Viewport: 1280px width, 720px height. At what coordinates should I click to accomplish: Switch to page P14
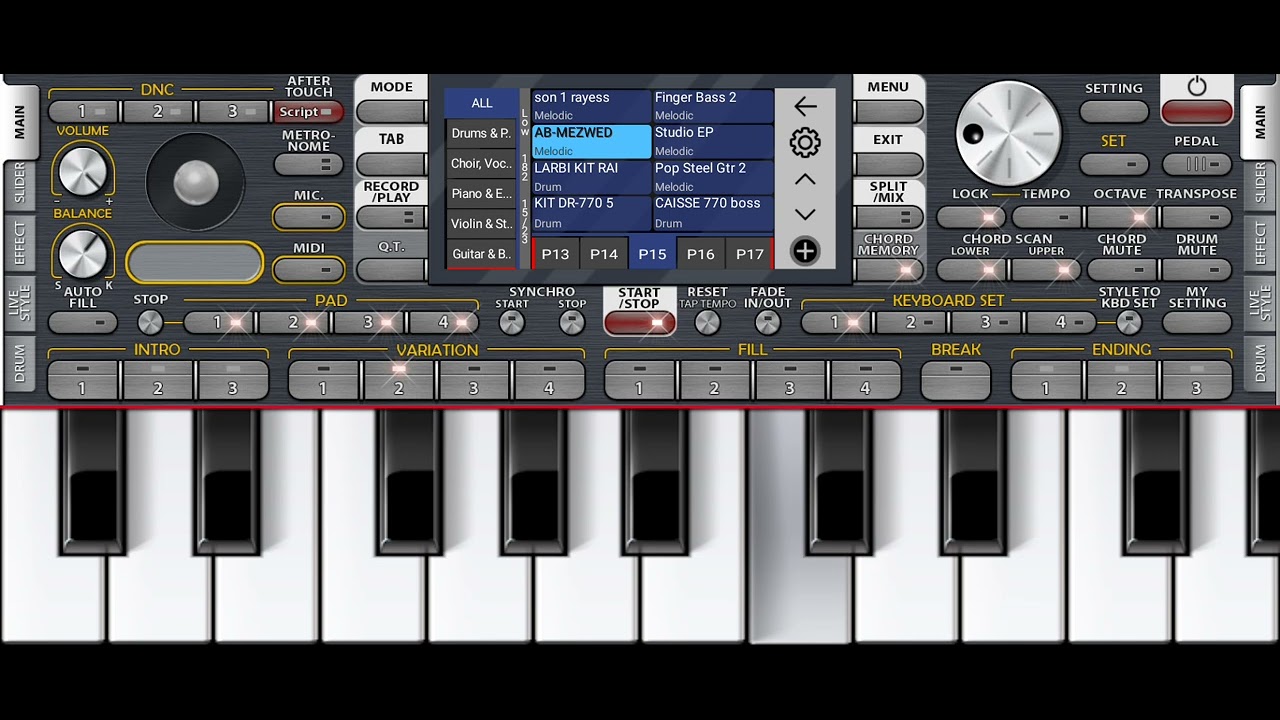click(604, 254)
